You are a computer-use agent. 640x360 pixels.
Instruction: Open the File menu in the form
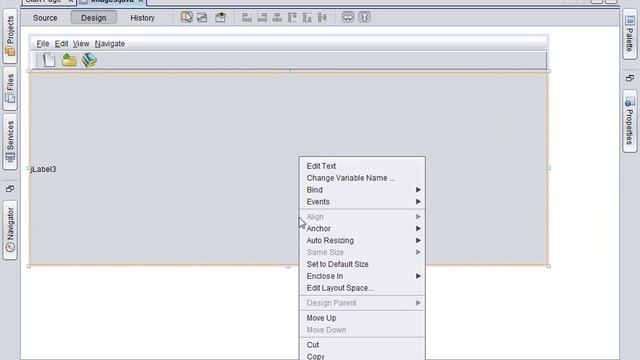[x=43, y=44]
